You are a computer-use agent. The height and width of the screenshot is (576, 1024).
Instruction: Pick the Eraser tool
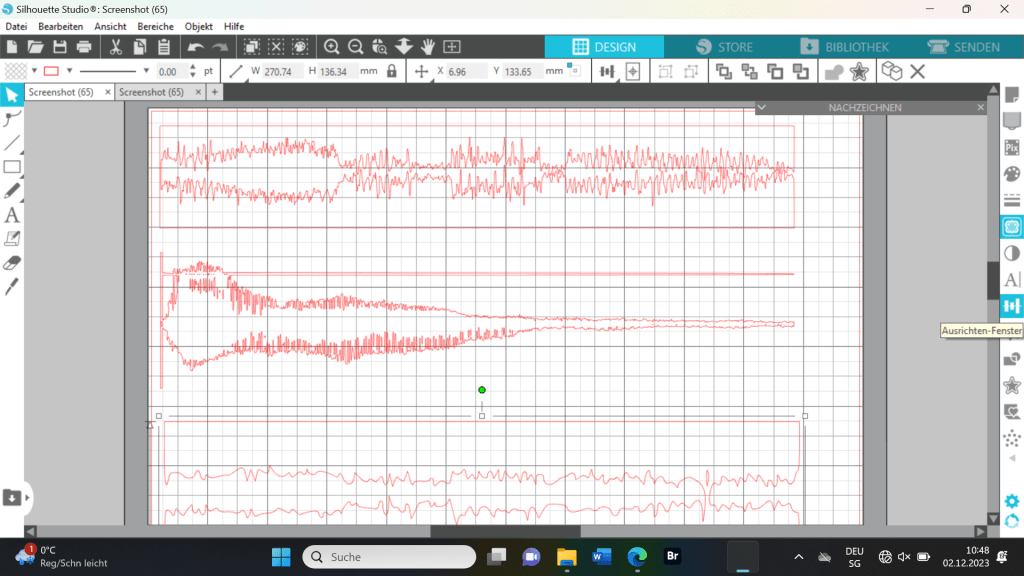(12, 263)
